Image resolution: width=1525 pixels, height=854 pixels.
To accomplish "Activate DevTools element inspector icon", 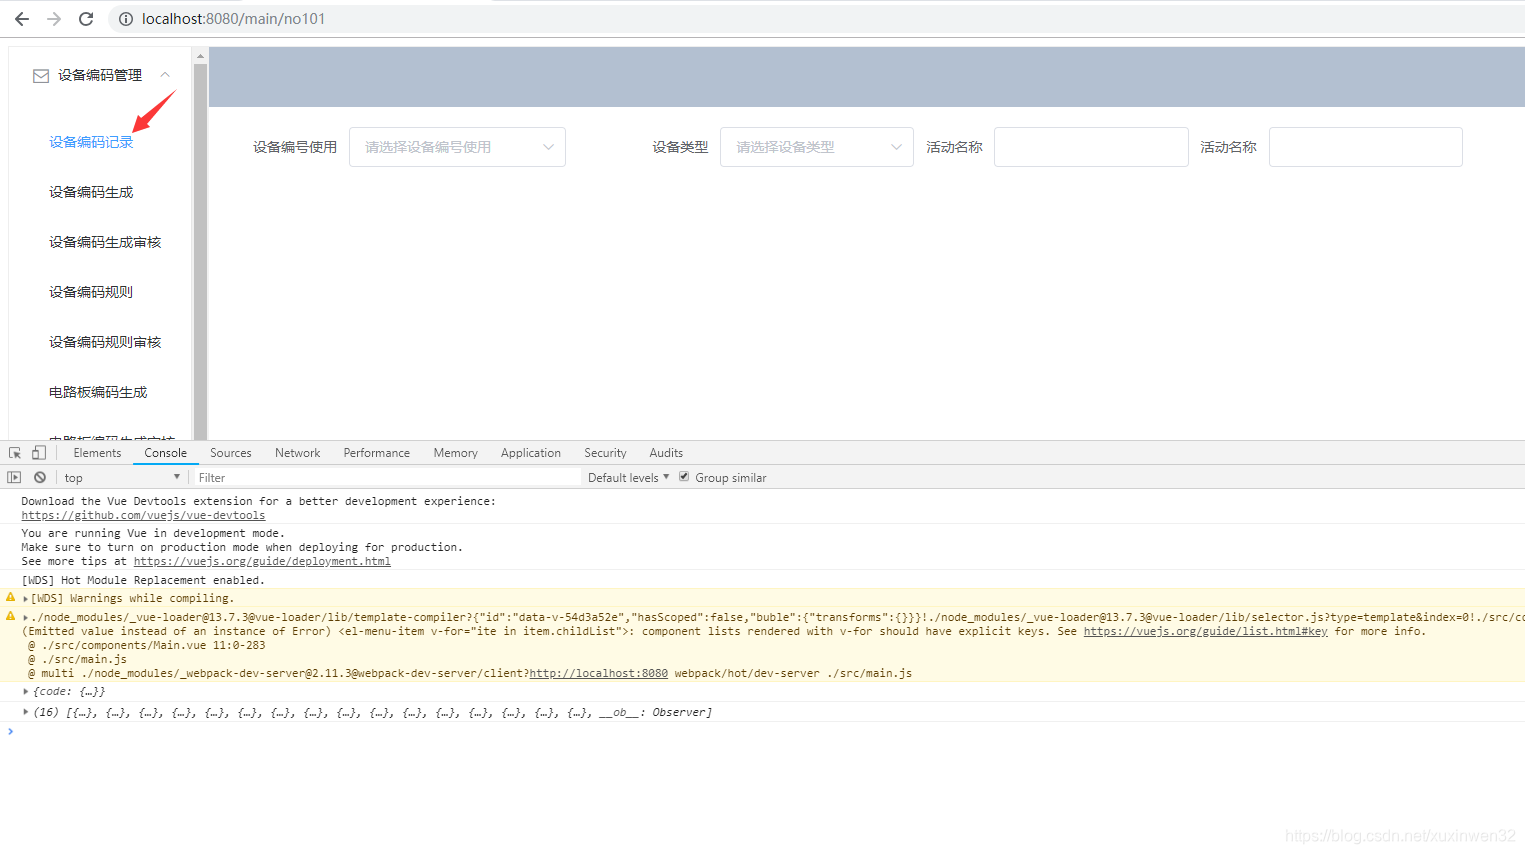I will point(15,453).
